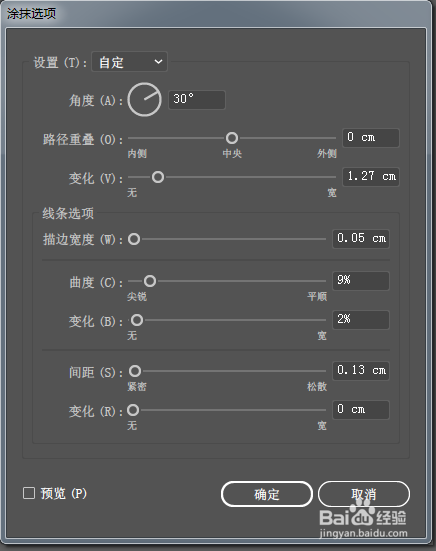Confirm with the 确定 button
The image size is (436, 551).
(267, 494)
